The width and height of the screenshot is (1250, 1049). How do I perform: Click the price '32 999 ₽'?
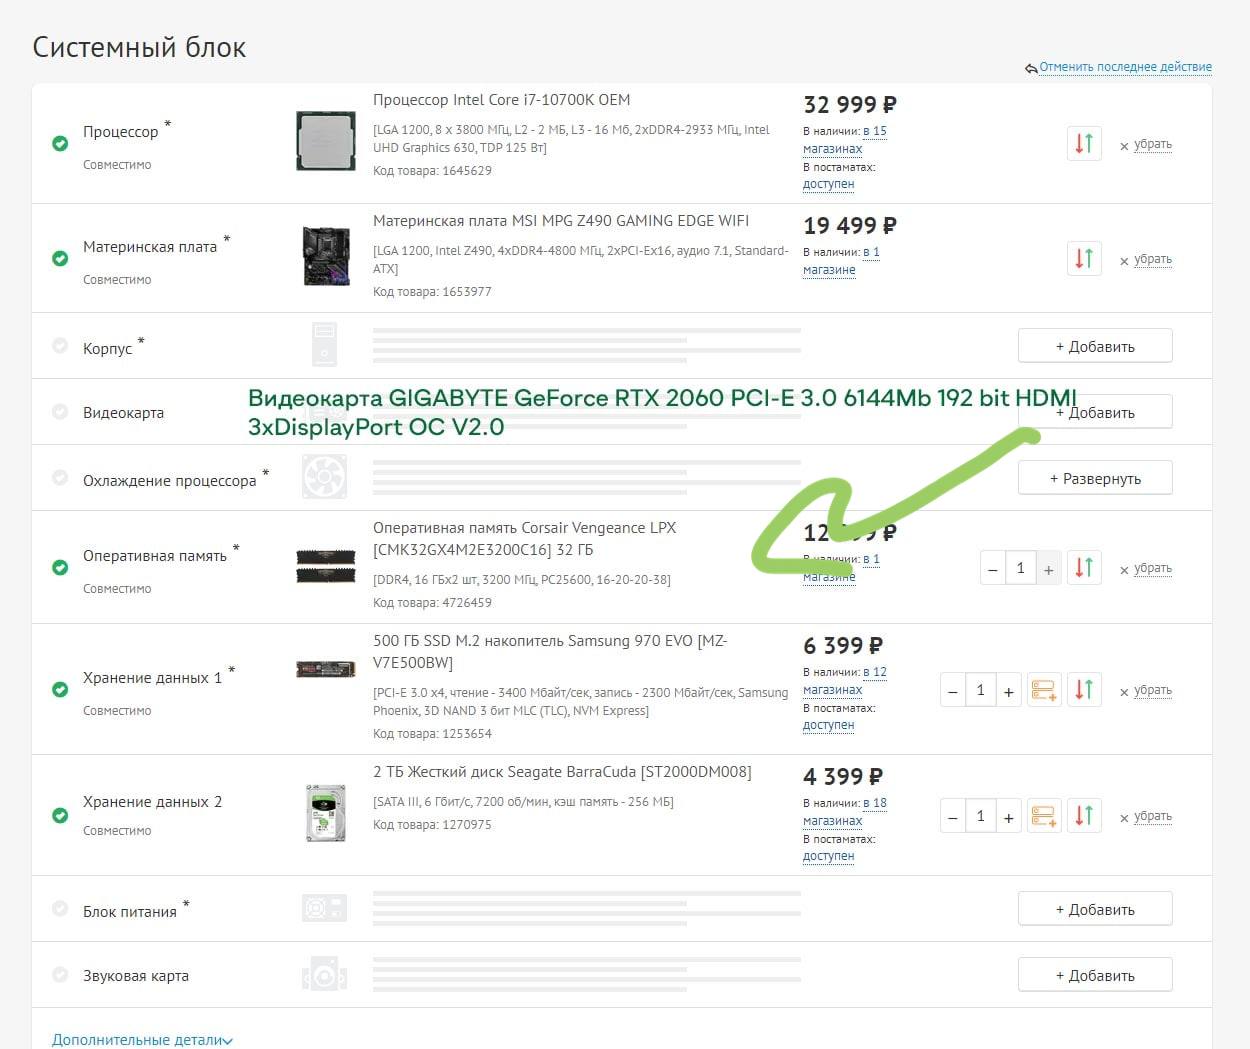pos(850,104)
